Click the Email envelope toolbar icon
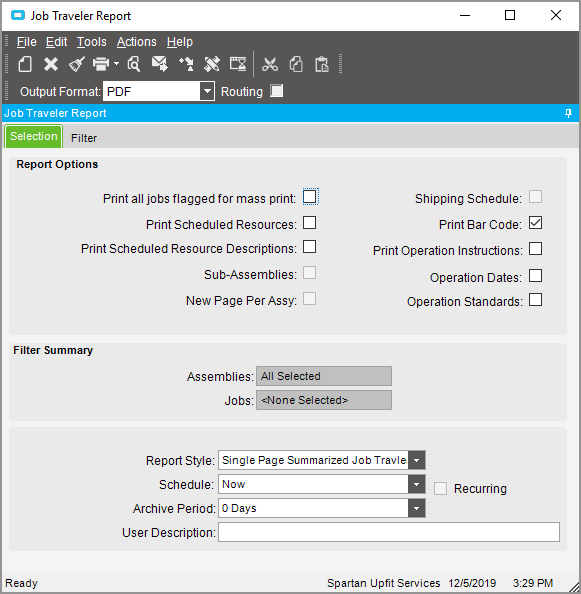 pos(160,64)
